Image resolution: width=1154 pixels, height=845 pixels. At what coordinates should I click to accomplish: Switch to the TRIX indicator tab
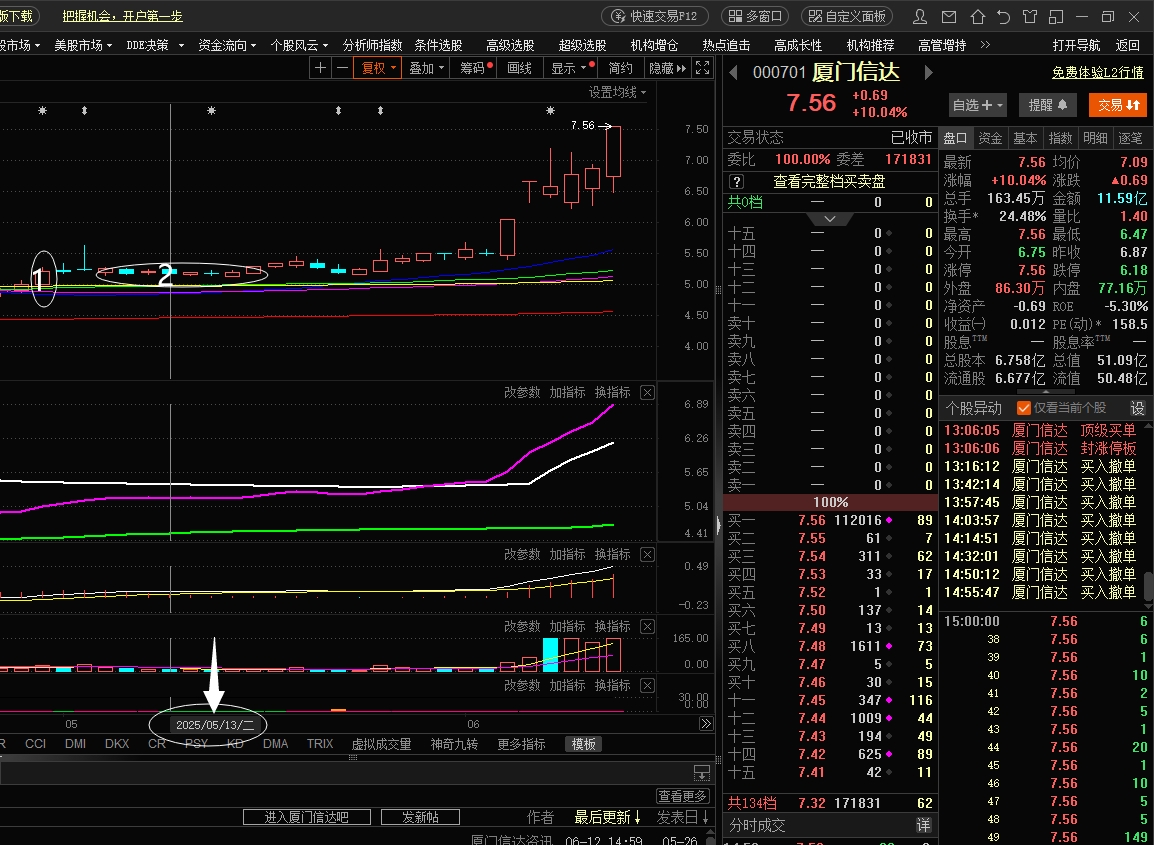click(x=320, y=744)
